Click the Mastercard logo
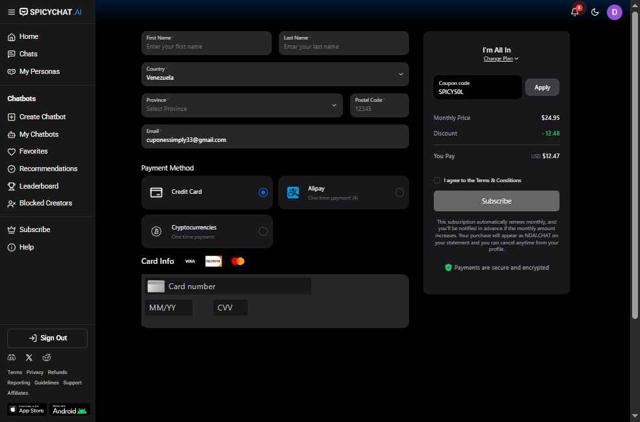The image size is (640, 422). [x=238, y=261]
